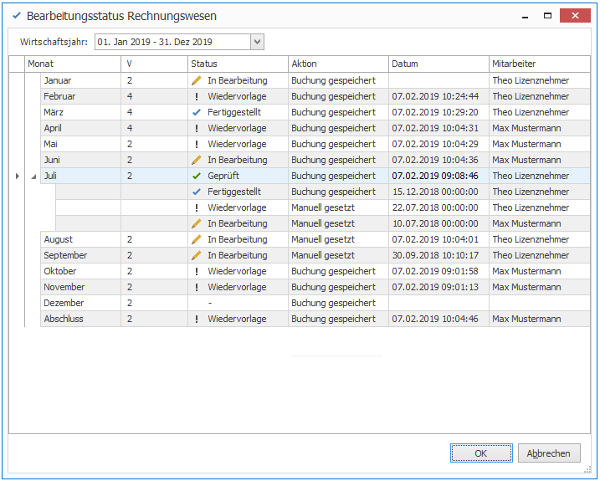
Task: Sort by the Monat column header
Action: pyautogui.click(x=73, y=64)
